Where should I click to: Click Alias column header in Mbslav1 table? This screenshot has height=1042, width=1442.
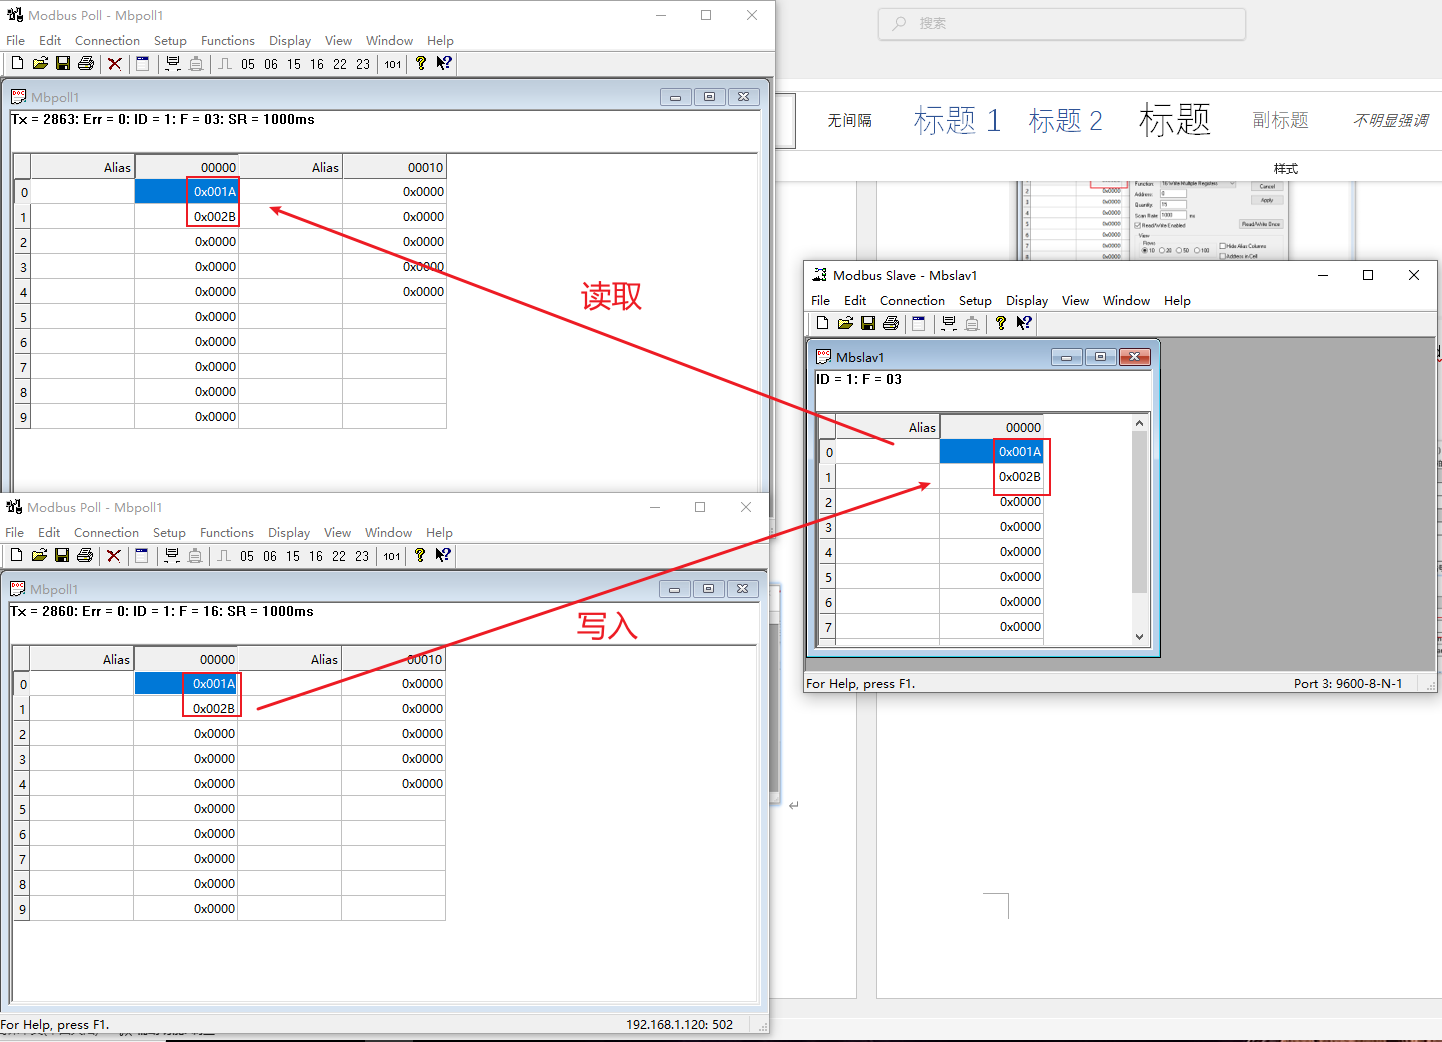pyautogui.click(x=888, y=427)
